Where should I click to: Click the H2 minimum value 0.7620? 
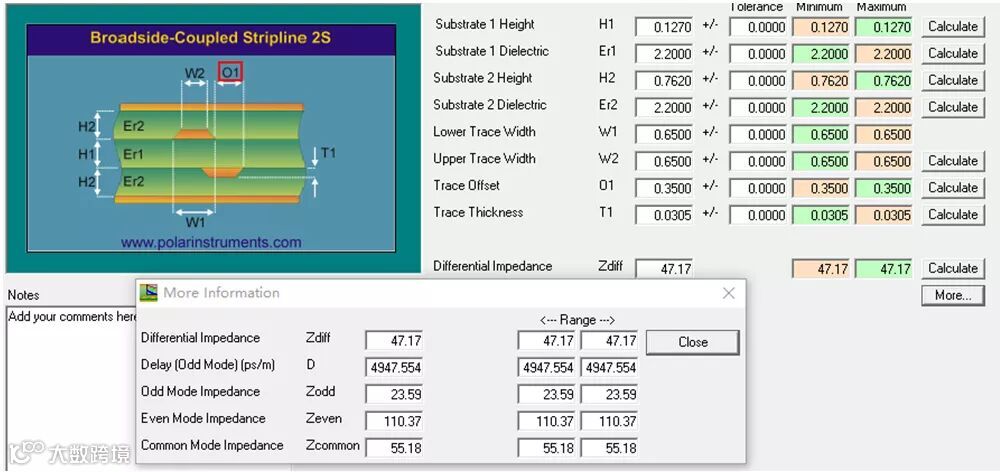tap(821, 81)
